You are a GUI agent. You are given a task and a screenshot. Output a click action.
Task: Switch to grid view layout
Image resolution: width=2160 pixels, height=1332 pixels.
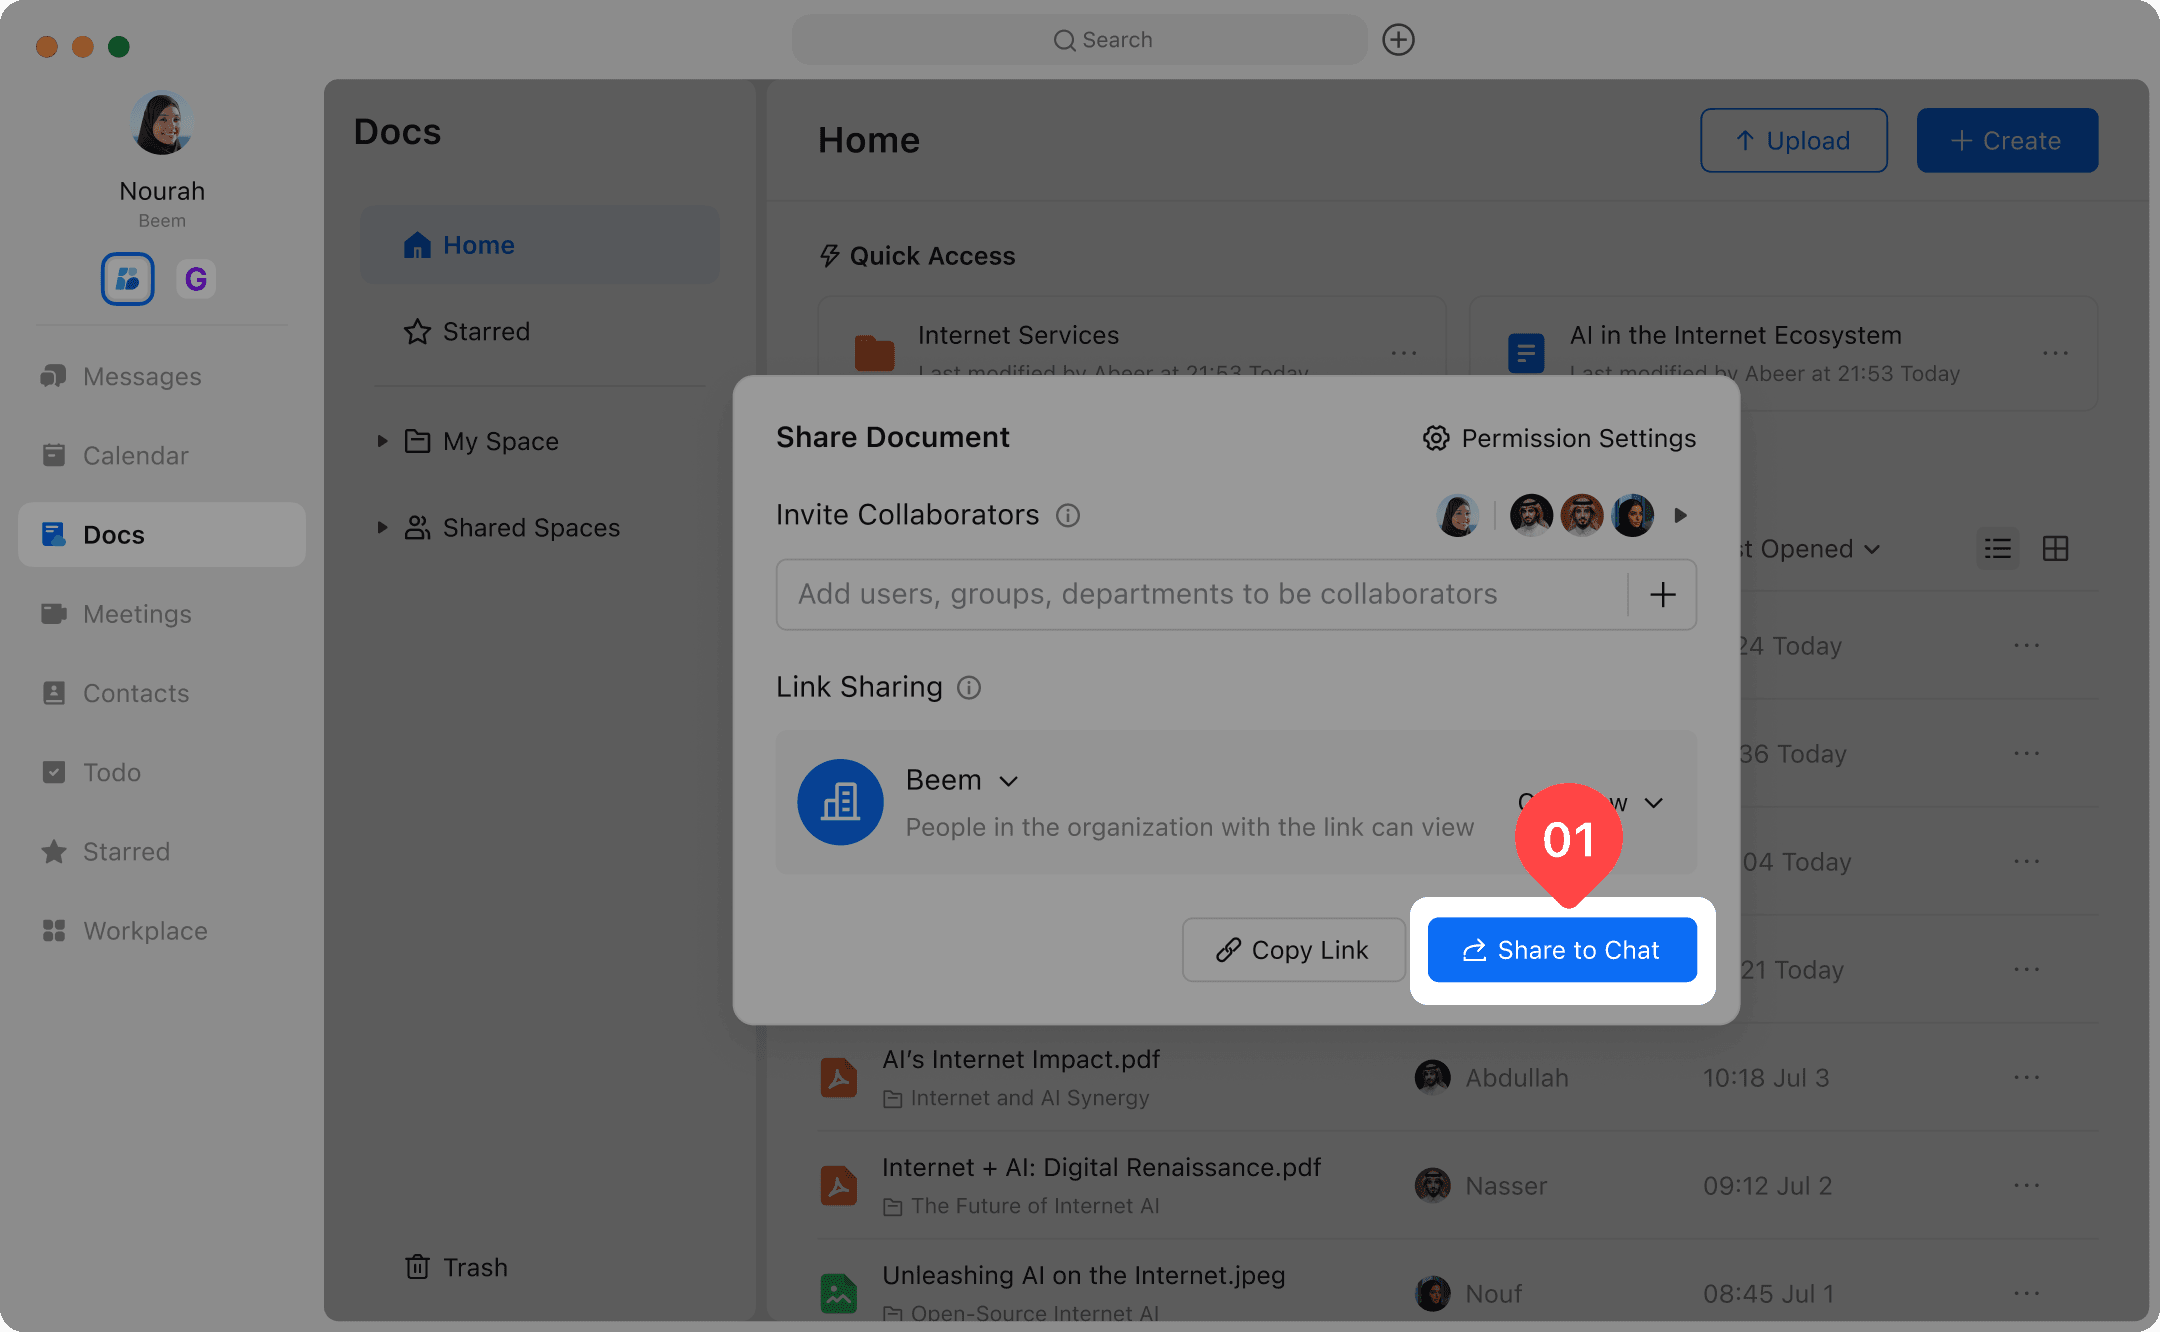[x=2055, y=549]
